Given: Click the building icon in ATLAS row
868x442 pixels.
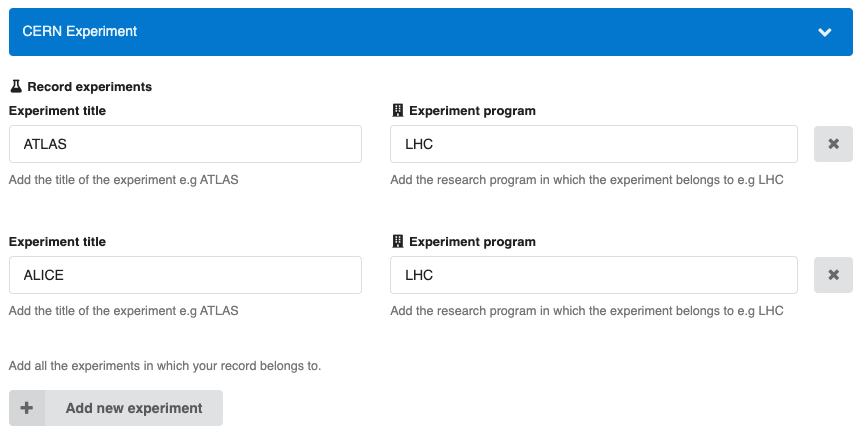Looking at the screenshot, I should point(397,111).
